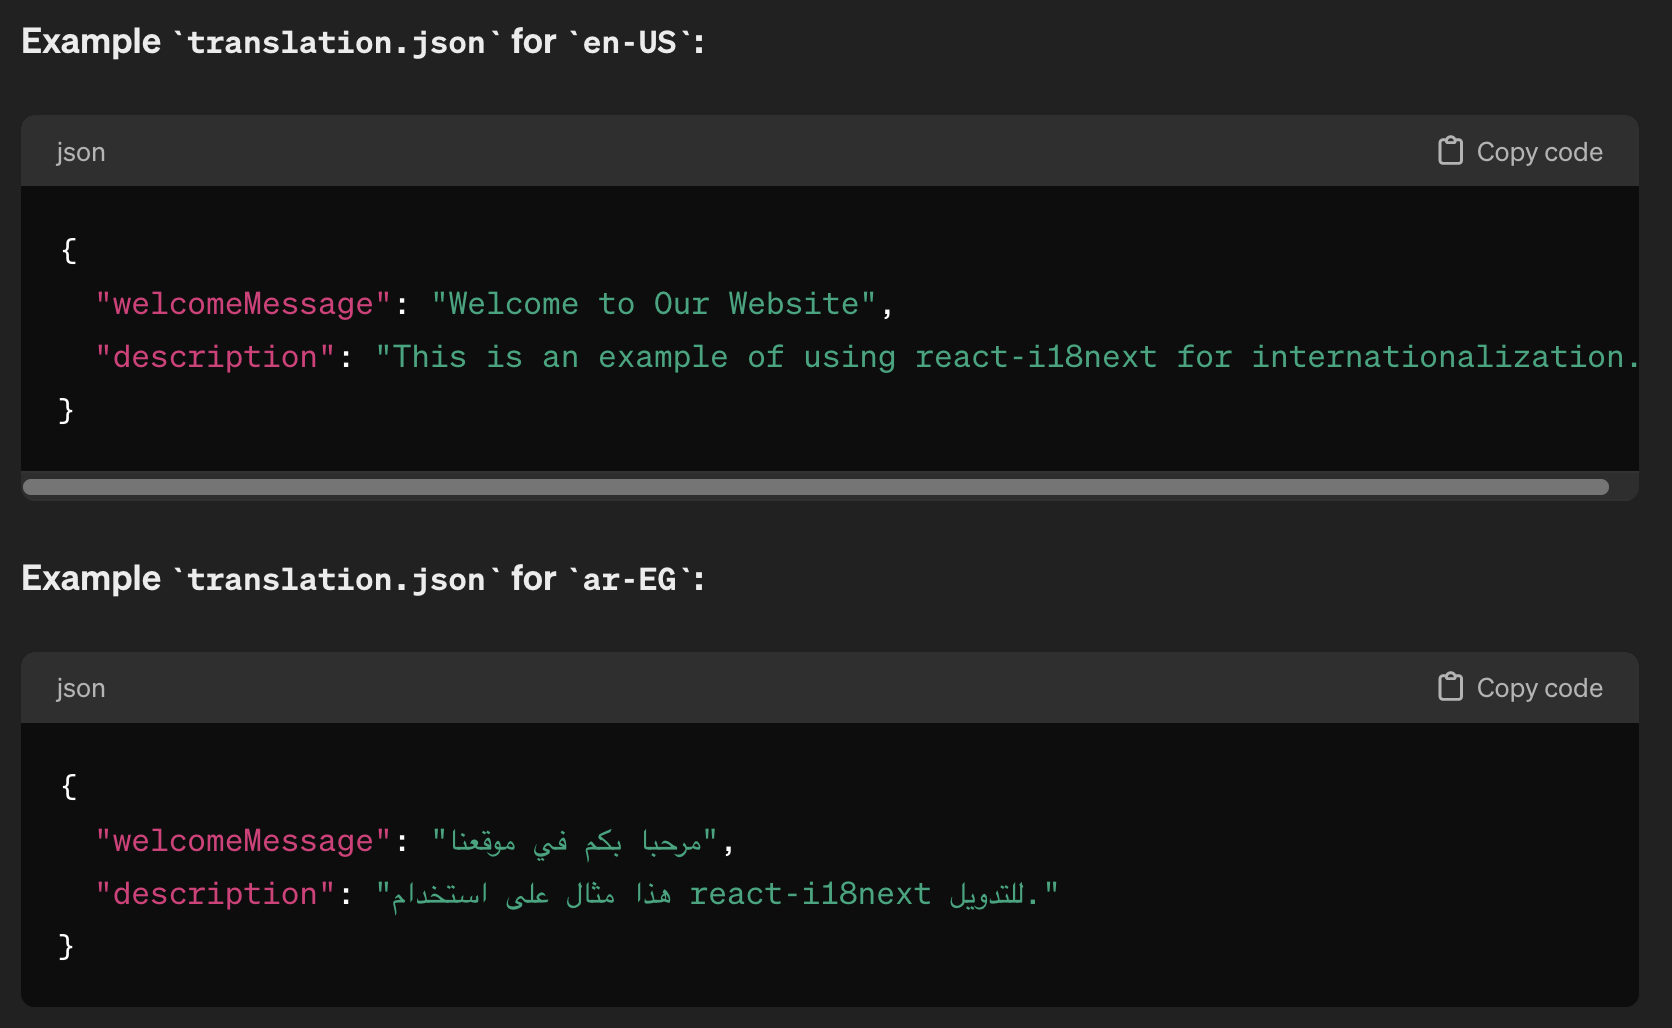
Task: Select the json language label on the first block
Action: 80,151
